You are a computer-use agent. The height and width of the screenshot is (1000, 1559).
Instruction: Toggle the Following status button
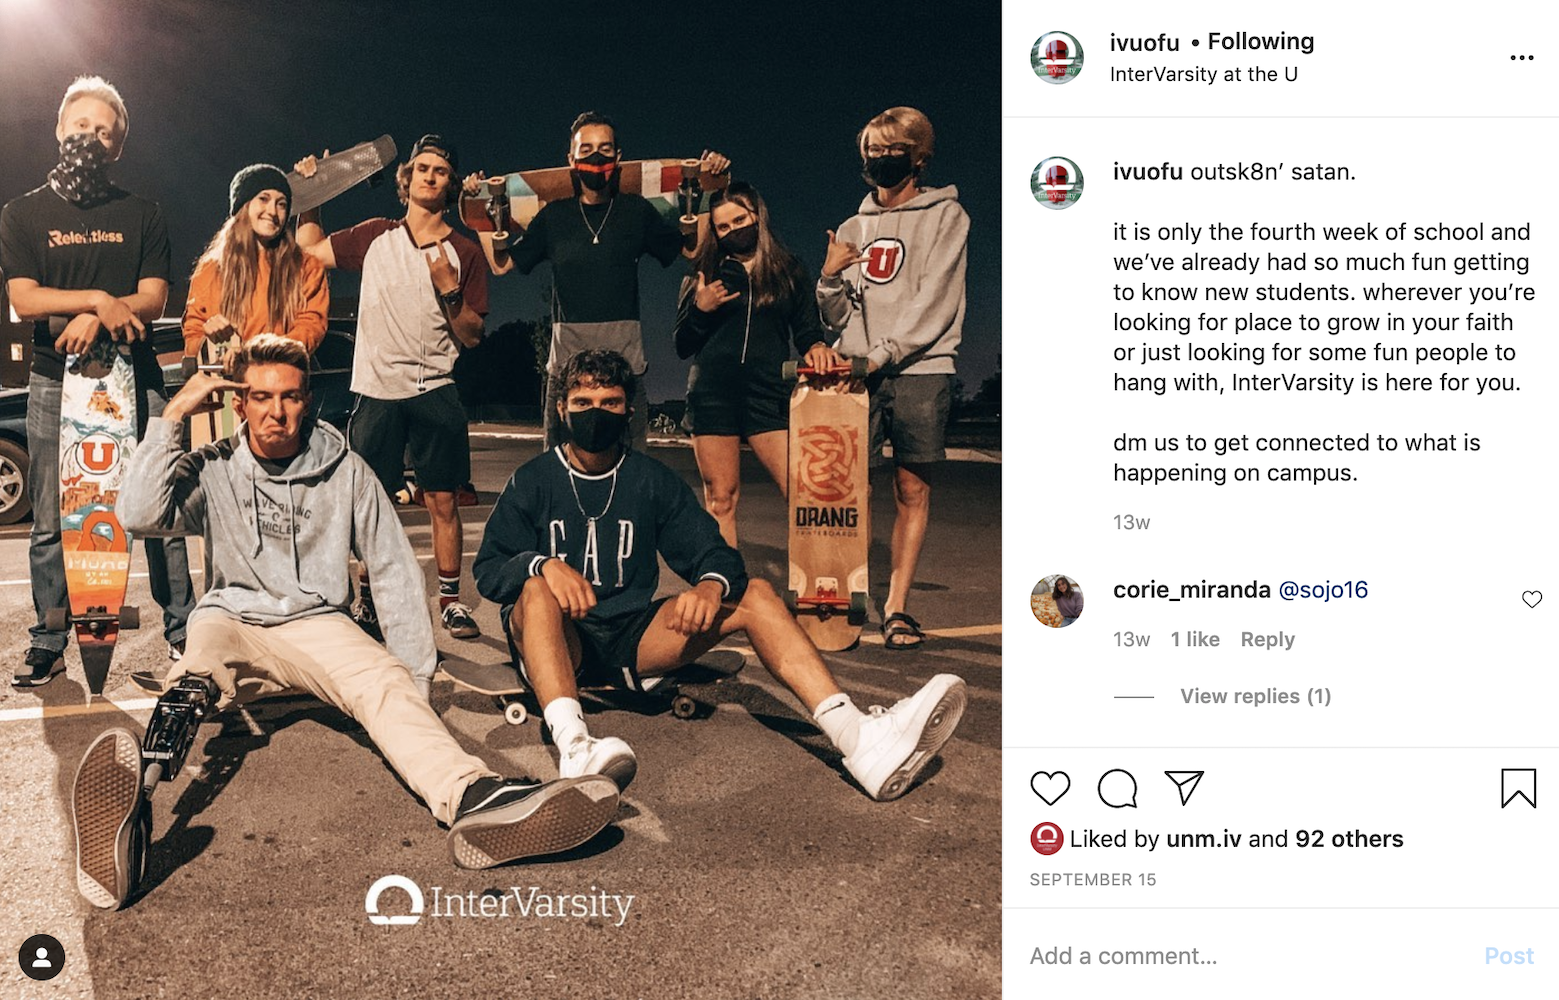1261,41
